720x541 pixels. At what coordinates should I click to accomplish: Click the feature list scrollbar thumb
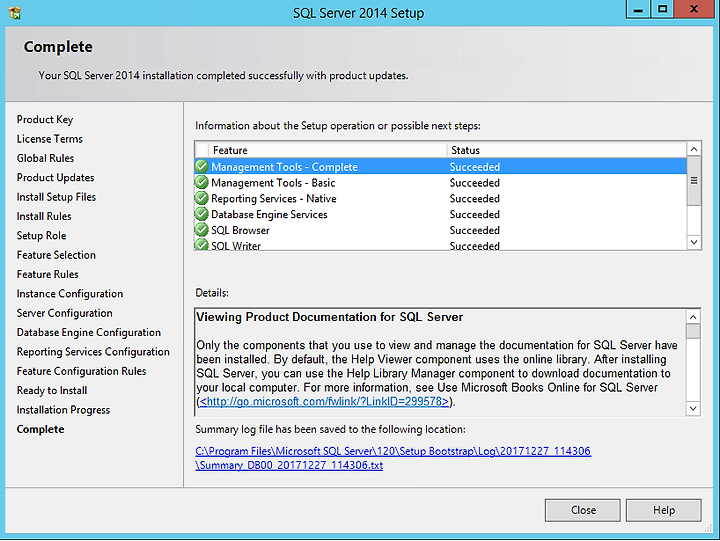click(694, 181)
